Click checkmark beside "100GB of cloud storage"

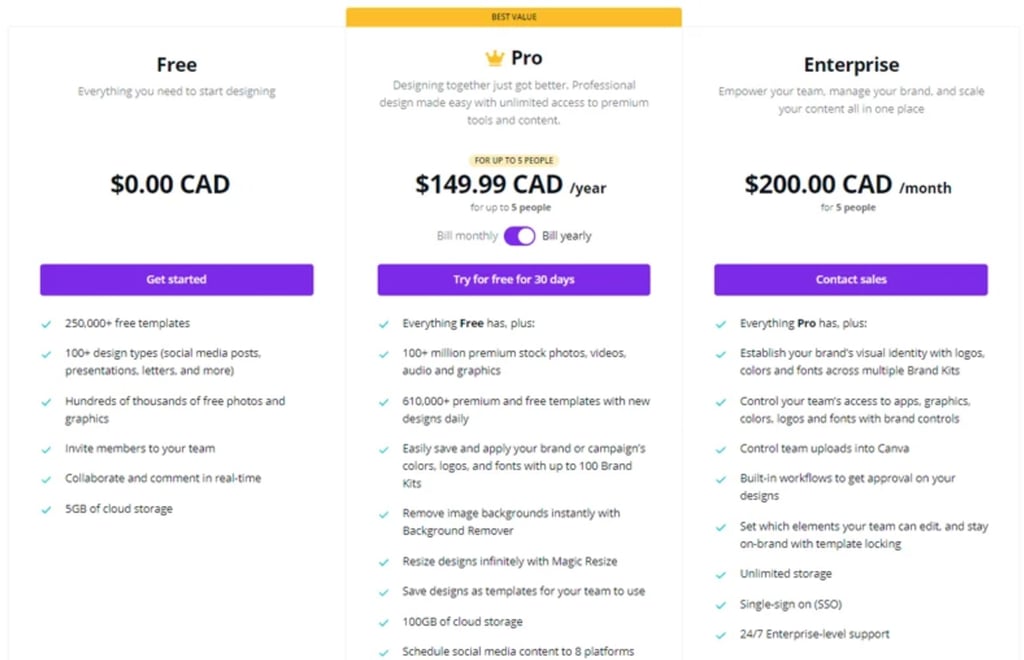383,621
